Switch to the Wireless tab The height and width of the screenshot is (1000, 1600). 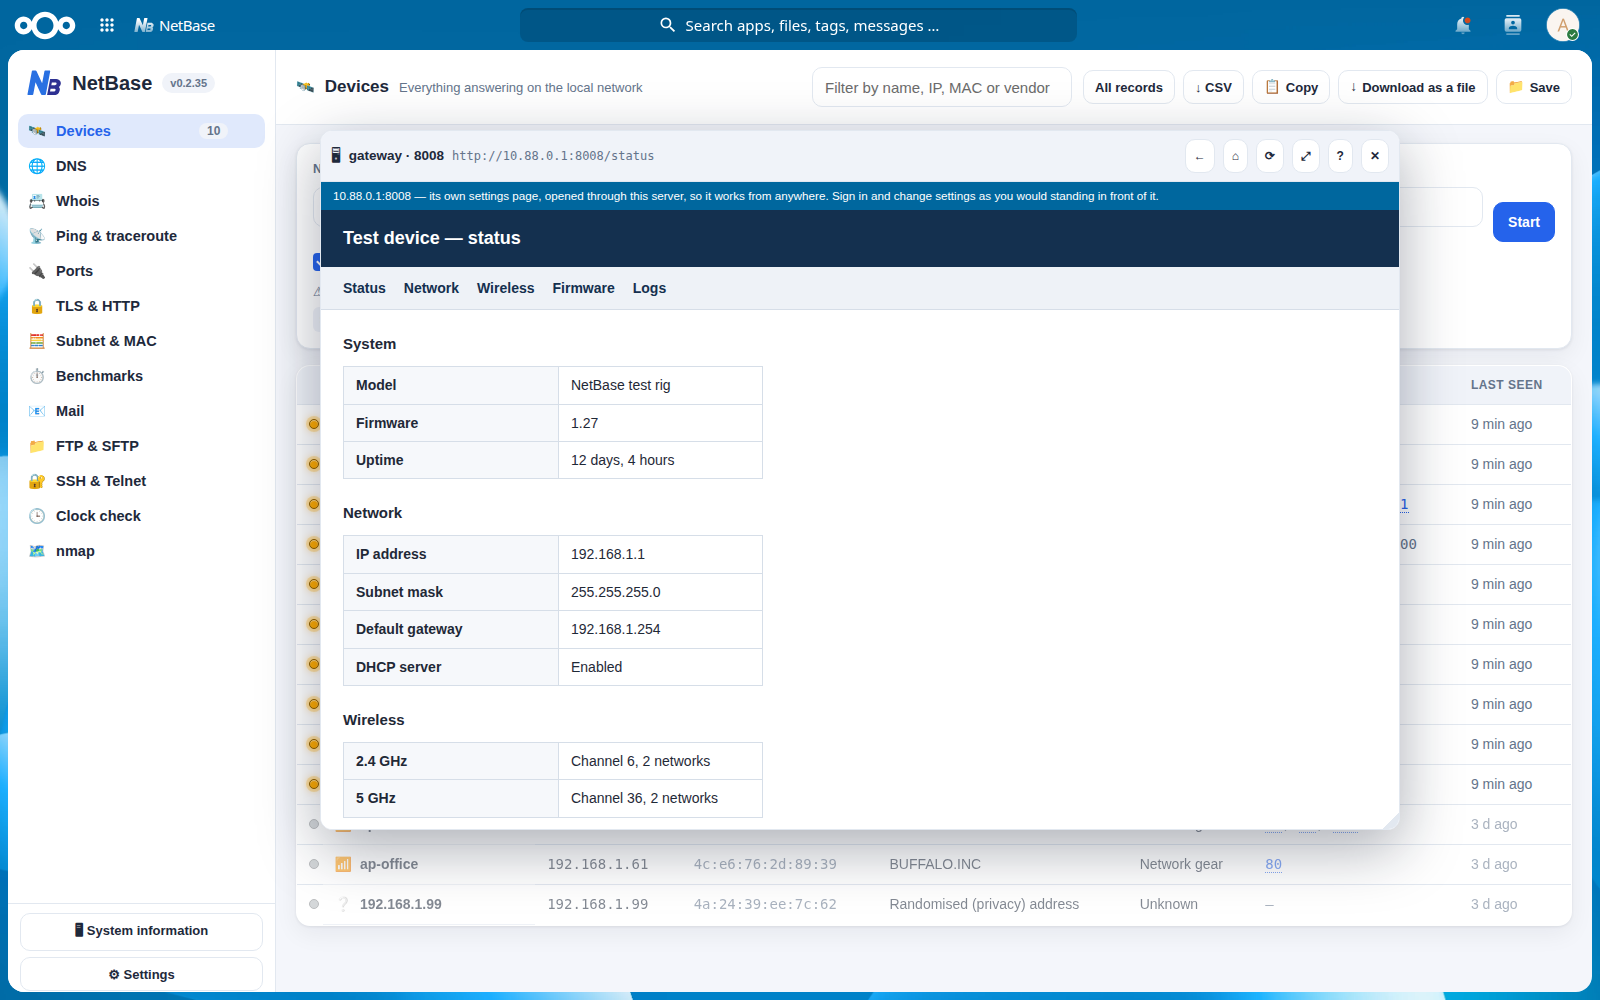coord(505,288)
